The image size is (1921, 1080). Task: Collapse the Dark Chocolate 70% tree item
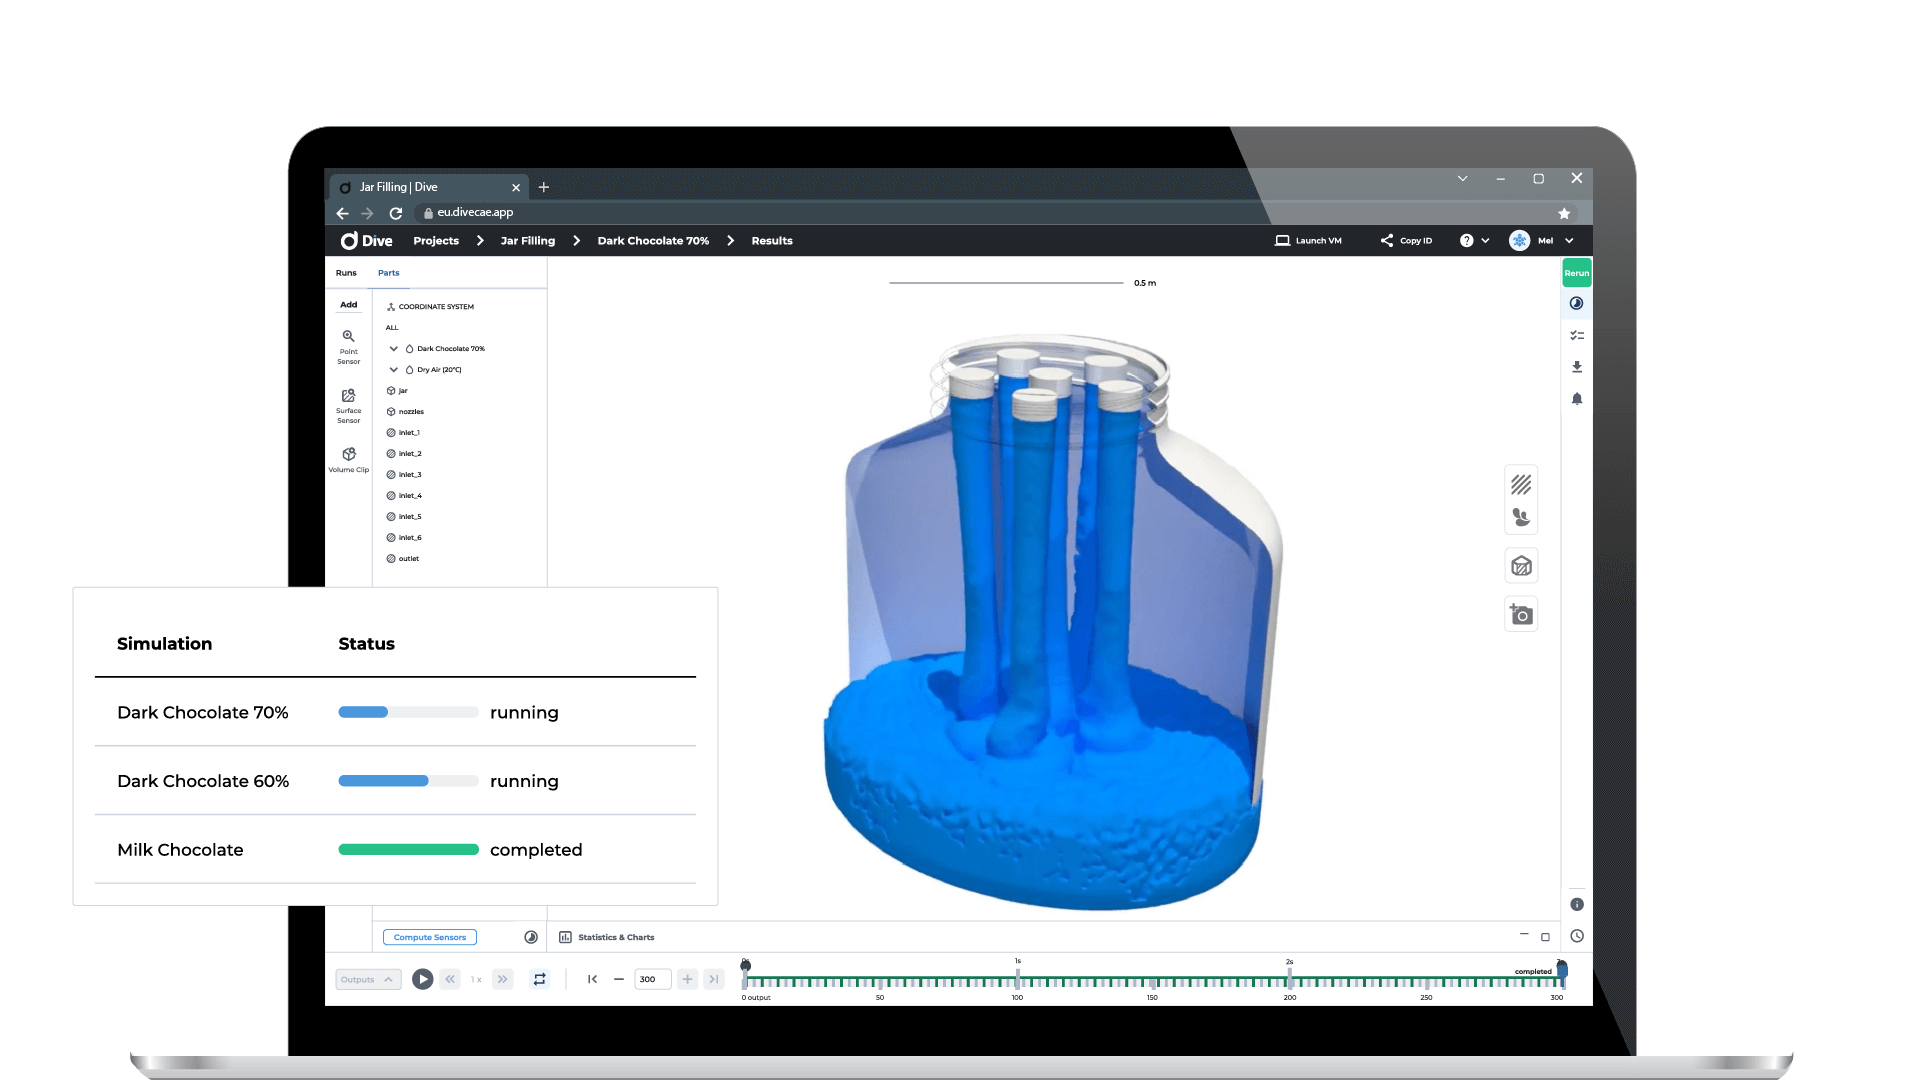click(x=394, y=349)
